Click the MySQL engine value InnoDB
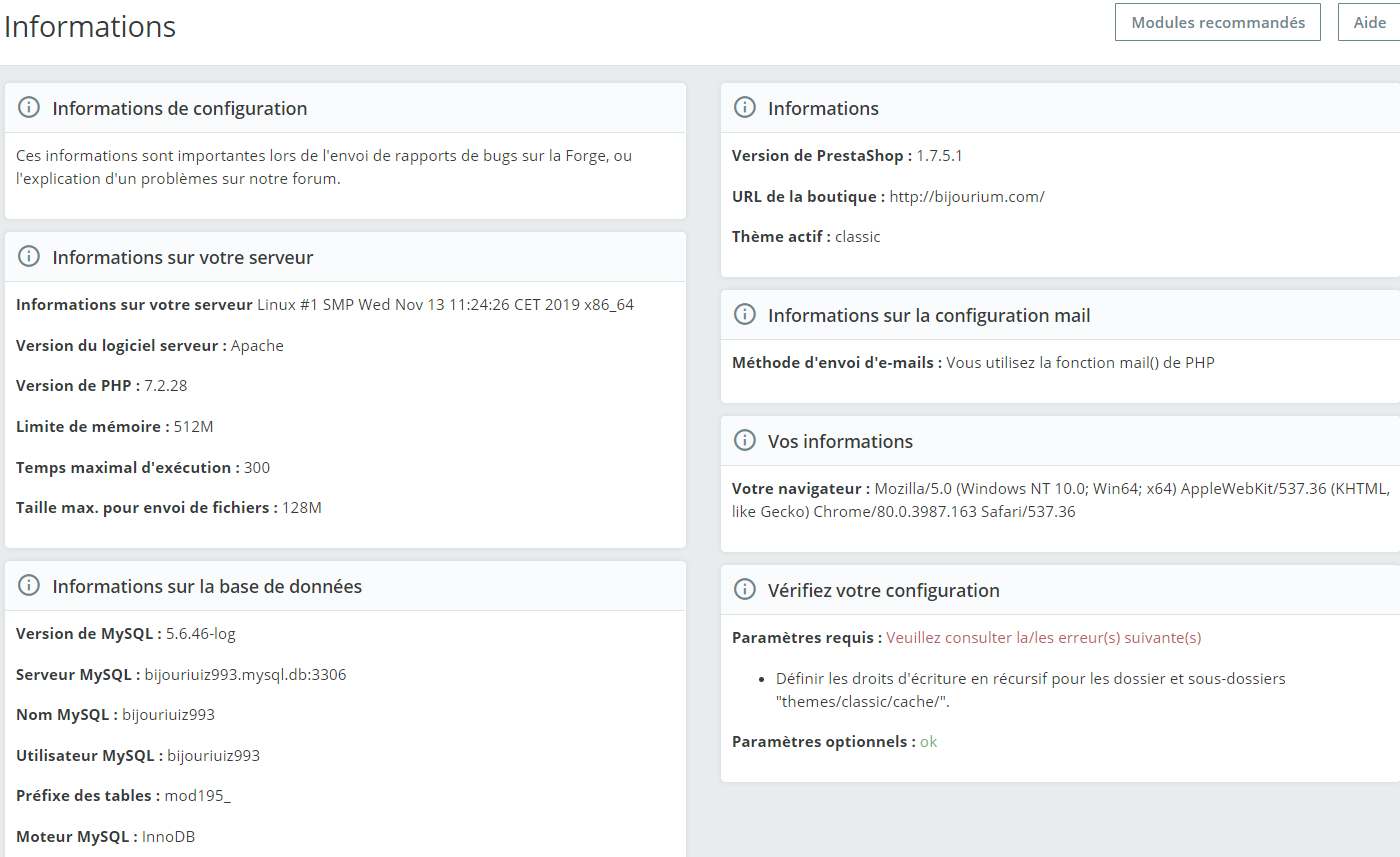Viewport: 1400px width, 857px height. (x=168, y=837)
